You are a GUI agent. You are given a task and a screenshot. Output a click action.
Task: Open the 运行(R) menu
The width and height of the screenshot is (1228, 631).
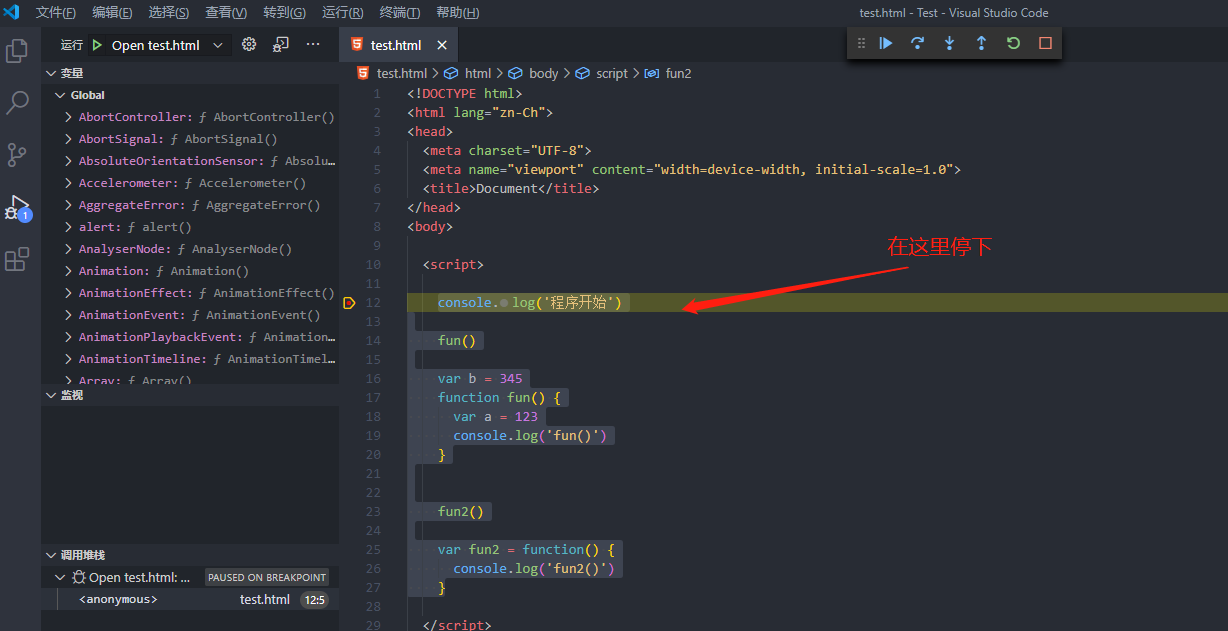pyautogui.click(x=343, y=13)
